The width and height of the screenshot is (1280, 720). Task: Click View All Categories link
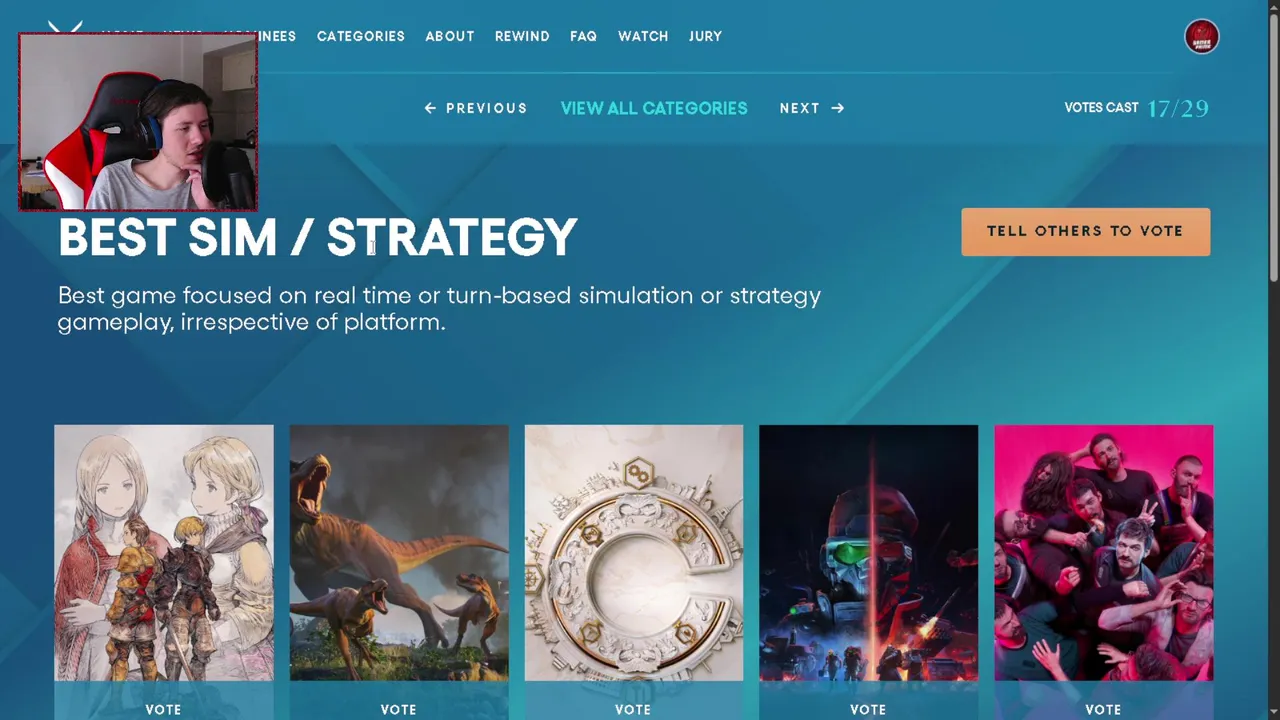[654, 108]
